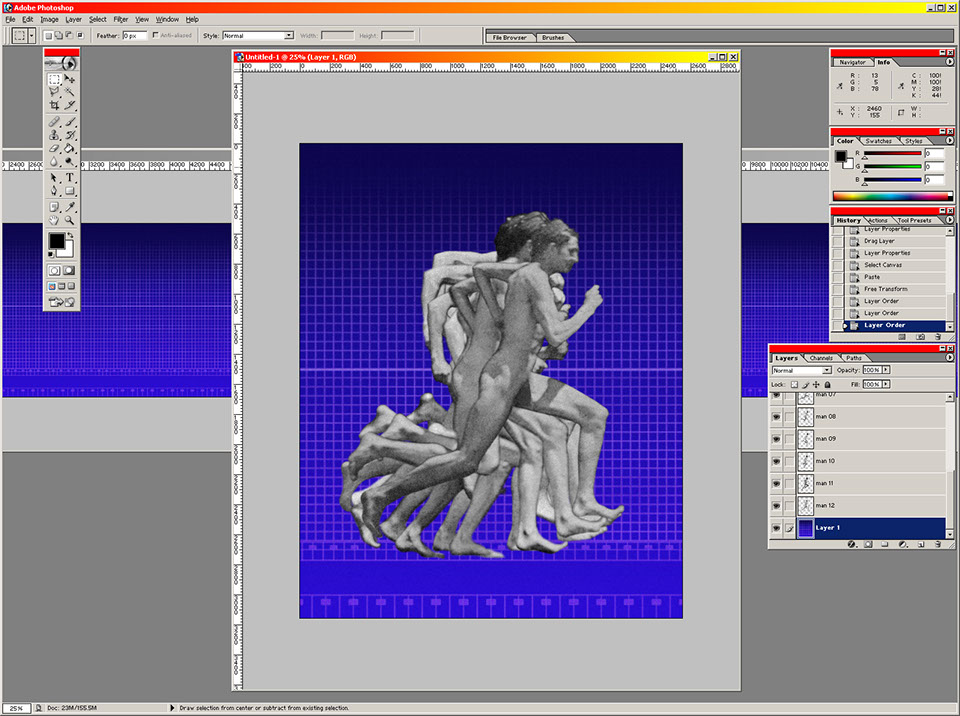Open the blend mode Normal dropdown
The height and width of the screenshot is (716, 960).
tap(801, 371)
